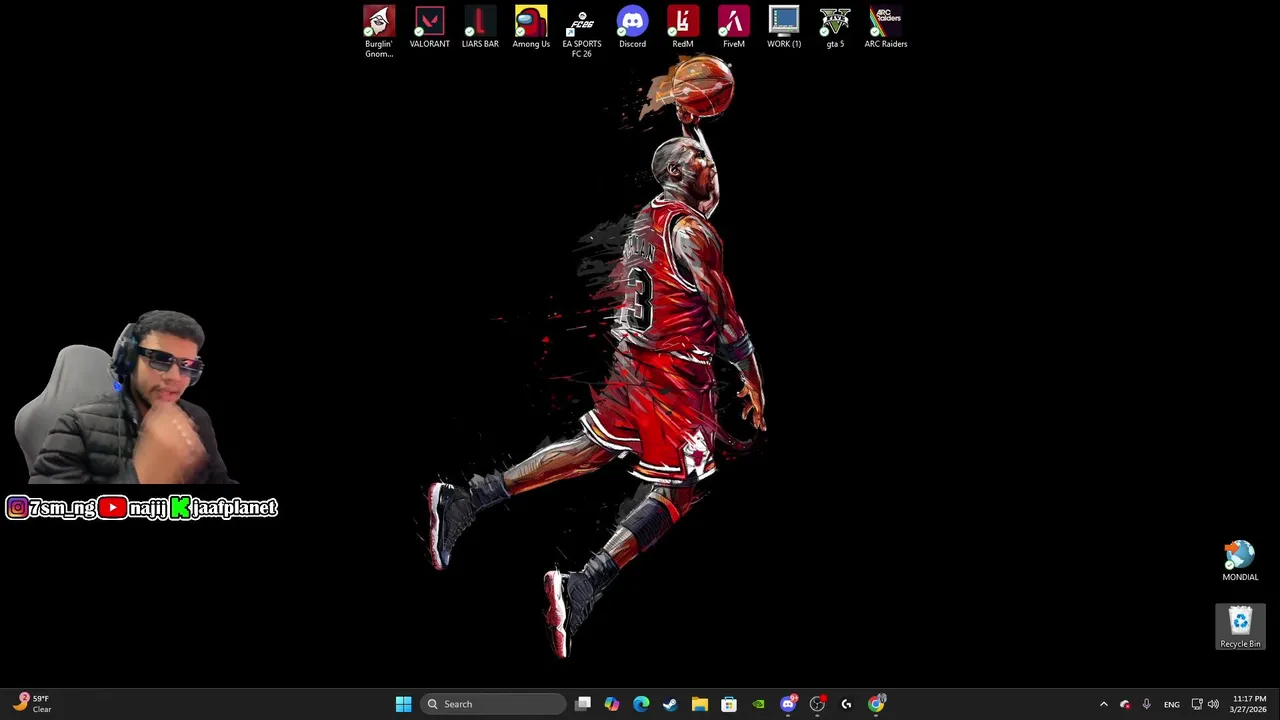1280x720 pixels.
Task: Open Microsoft Edge from the taskbar
Action: pyautogui.click(x=641, y=704)
